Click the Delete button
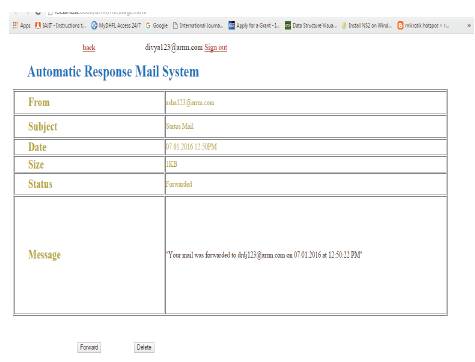Screen dimensions: 475x362 [144, 347]
